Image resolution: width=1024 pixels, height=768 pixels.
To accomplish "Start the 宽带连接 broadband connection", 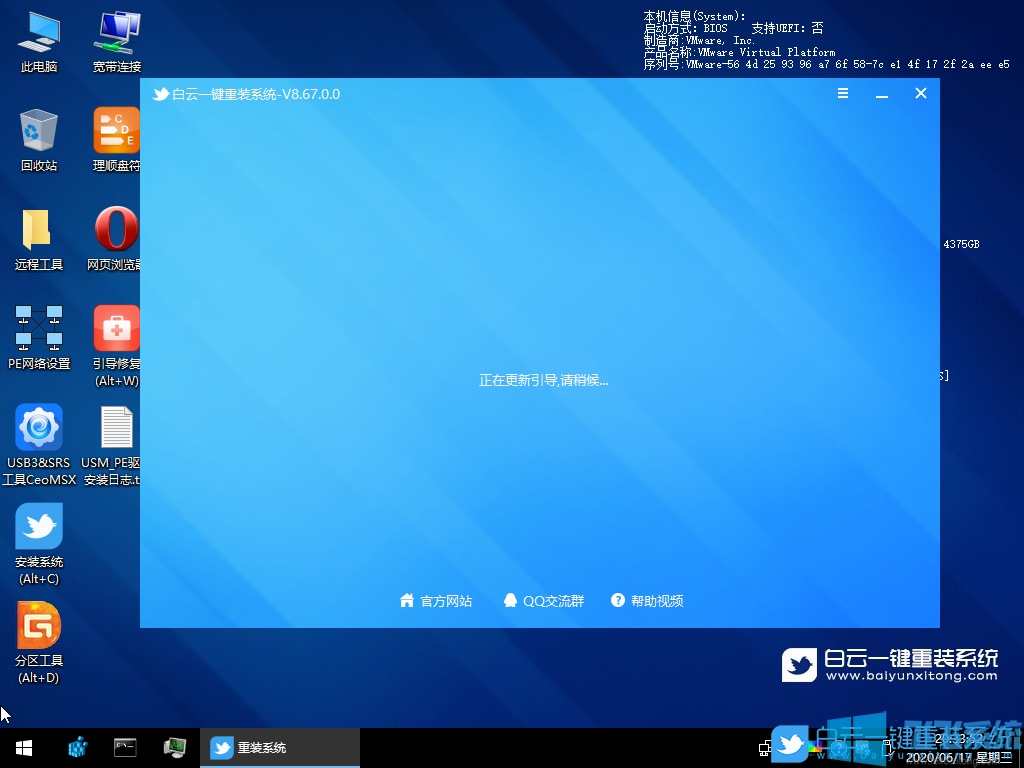I will (115, 30).
